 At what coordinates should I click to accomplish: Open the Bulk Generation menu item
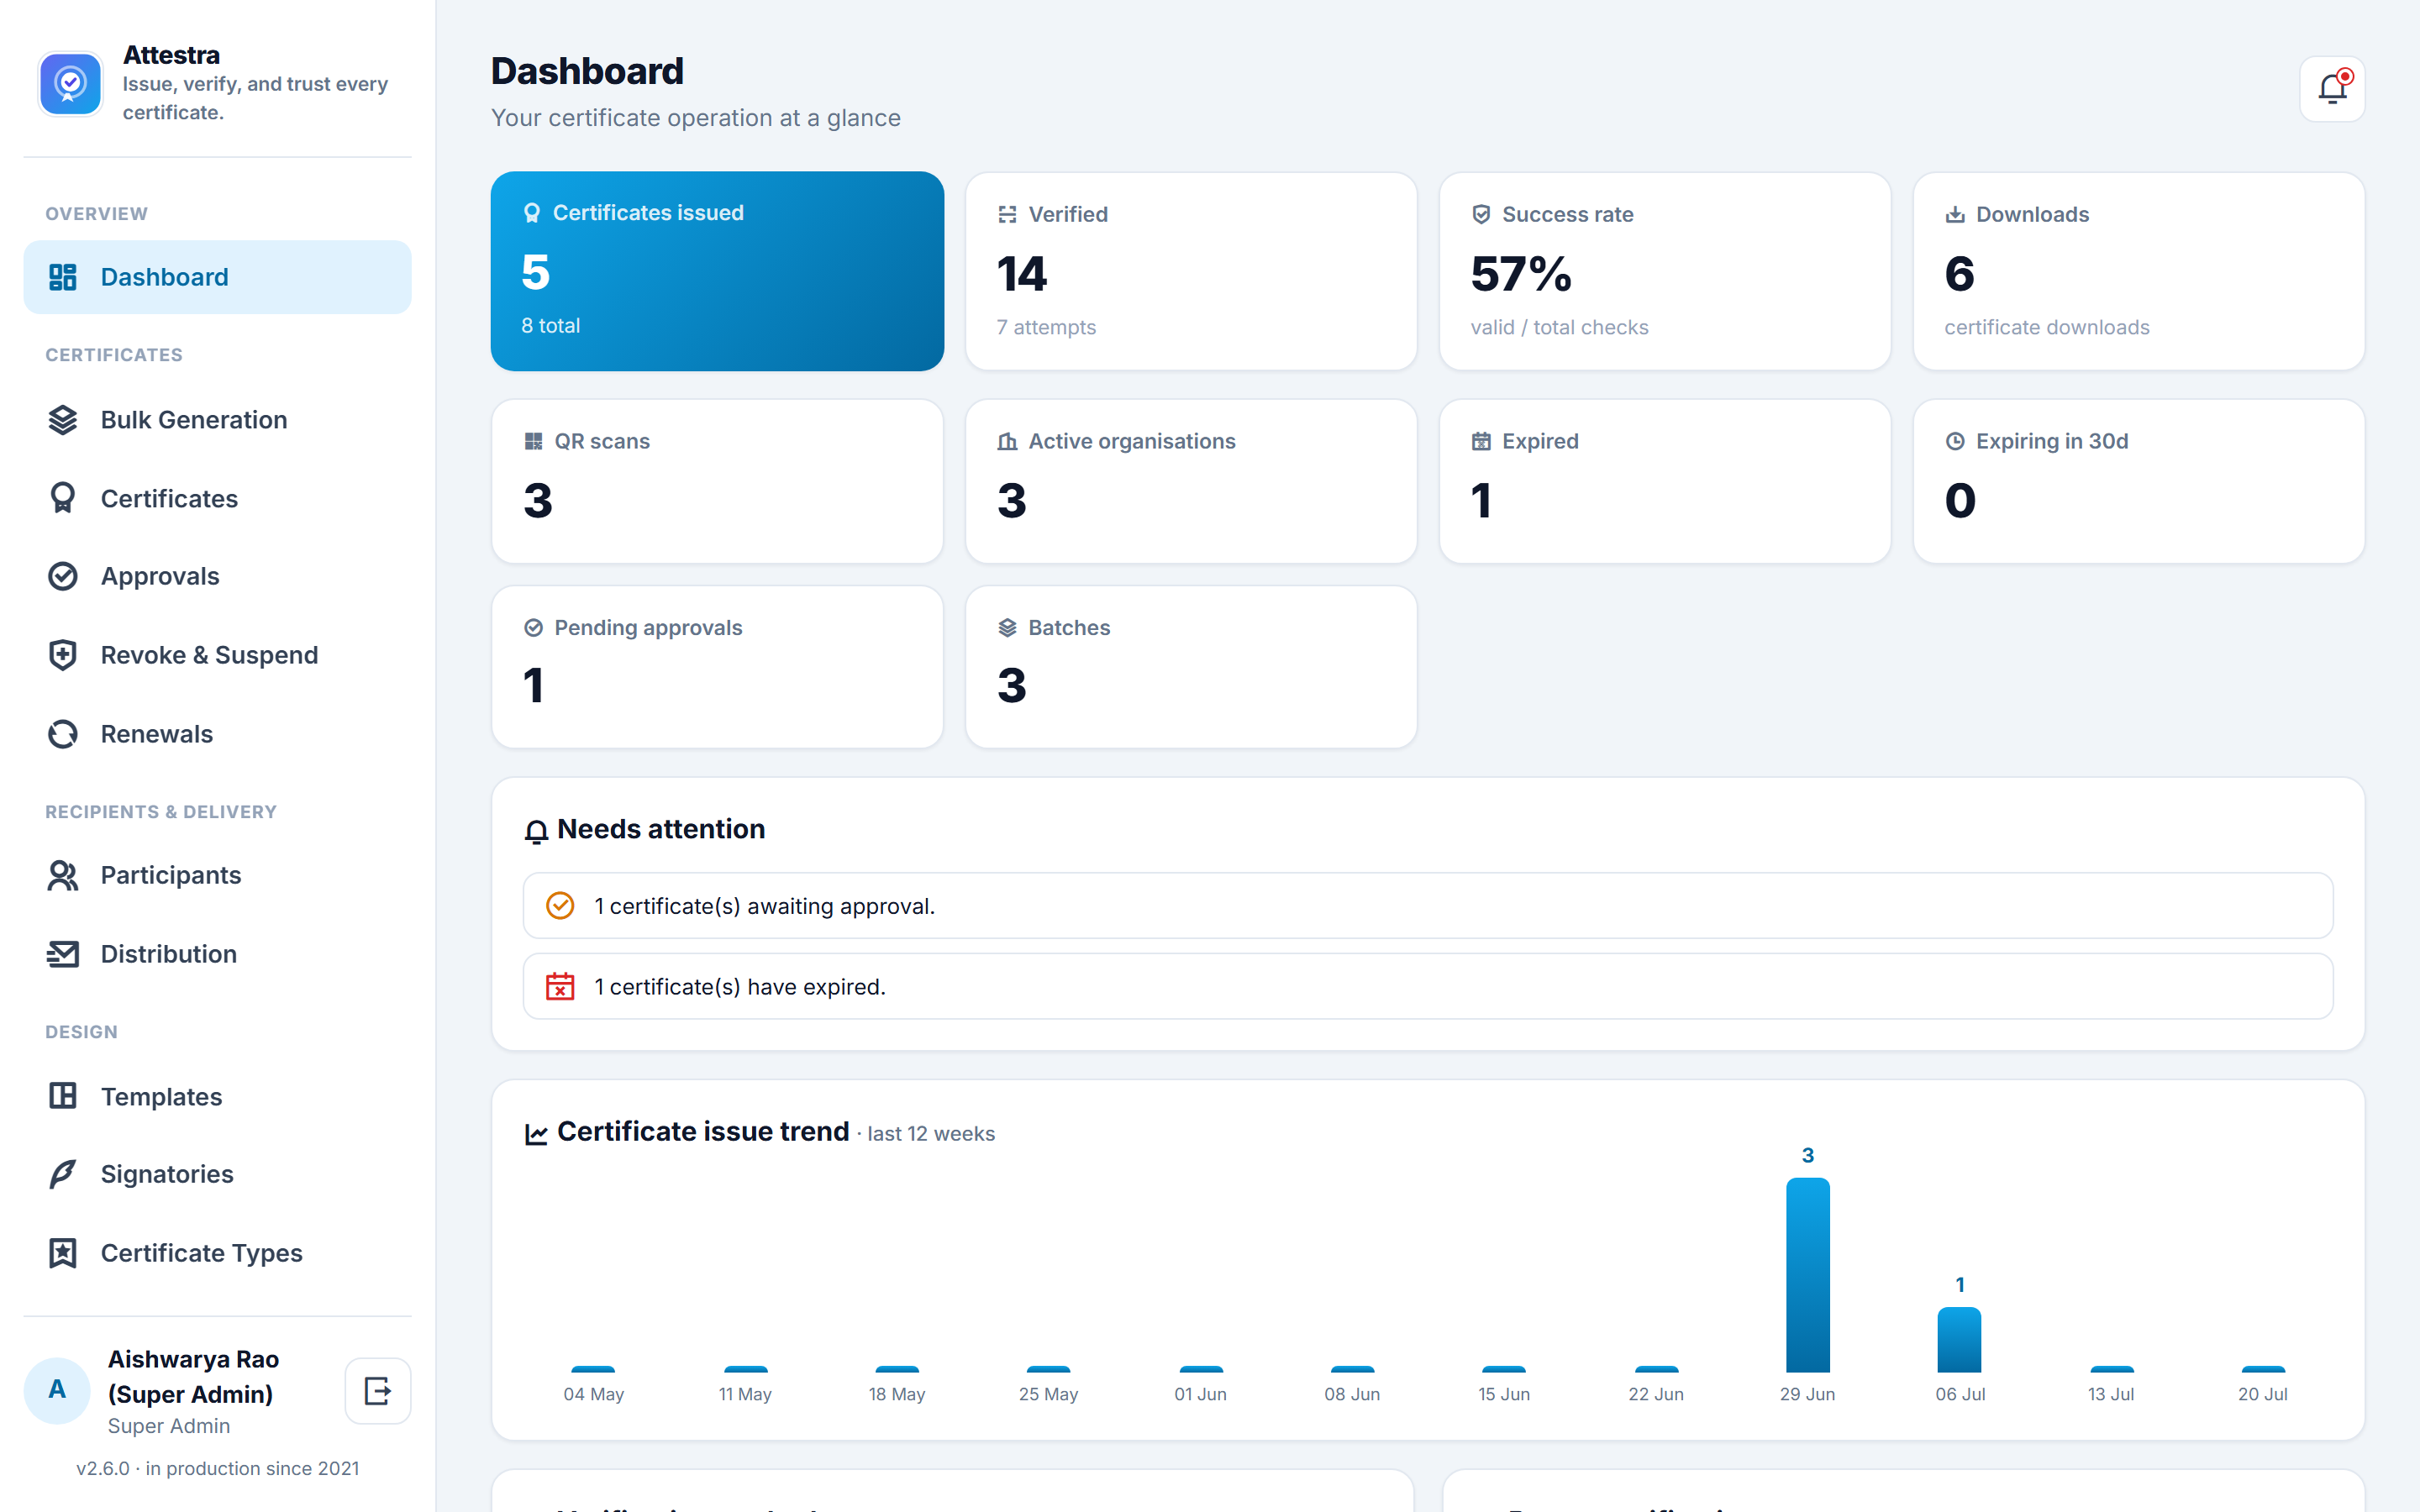pos(217,420)
